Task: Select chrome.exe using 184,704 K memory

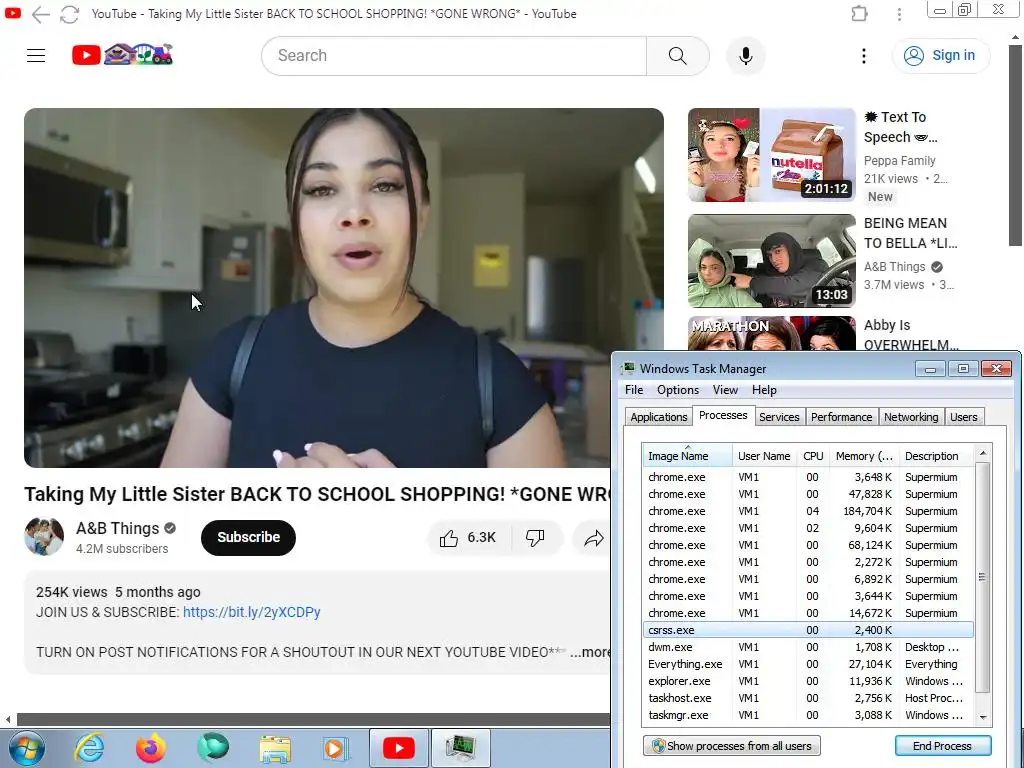Action: [x=808, y=511]
